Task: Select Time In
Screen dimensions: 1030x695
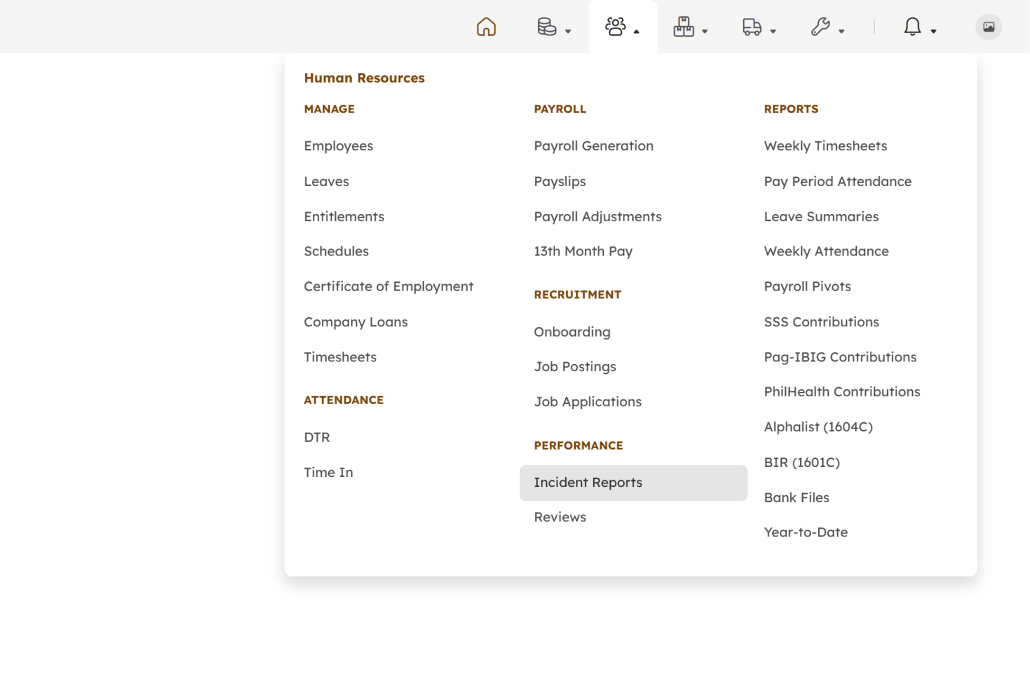Action: pos(328,472)
